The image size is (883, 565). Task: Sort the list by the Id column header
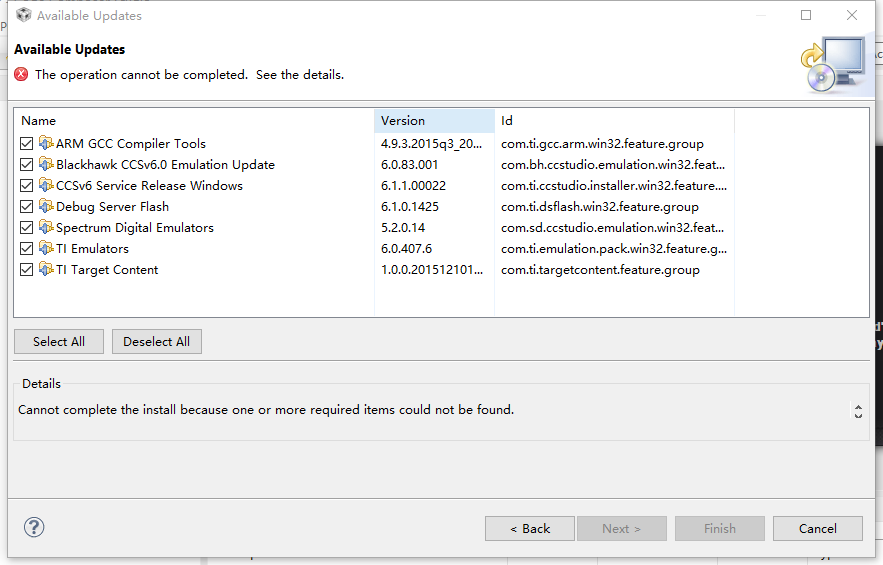(x=614, y=121)
